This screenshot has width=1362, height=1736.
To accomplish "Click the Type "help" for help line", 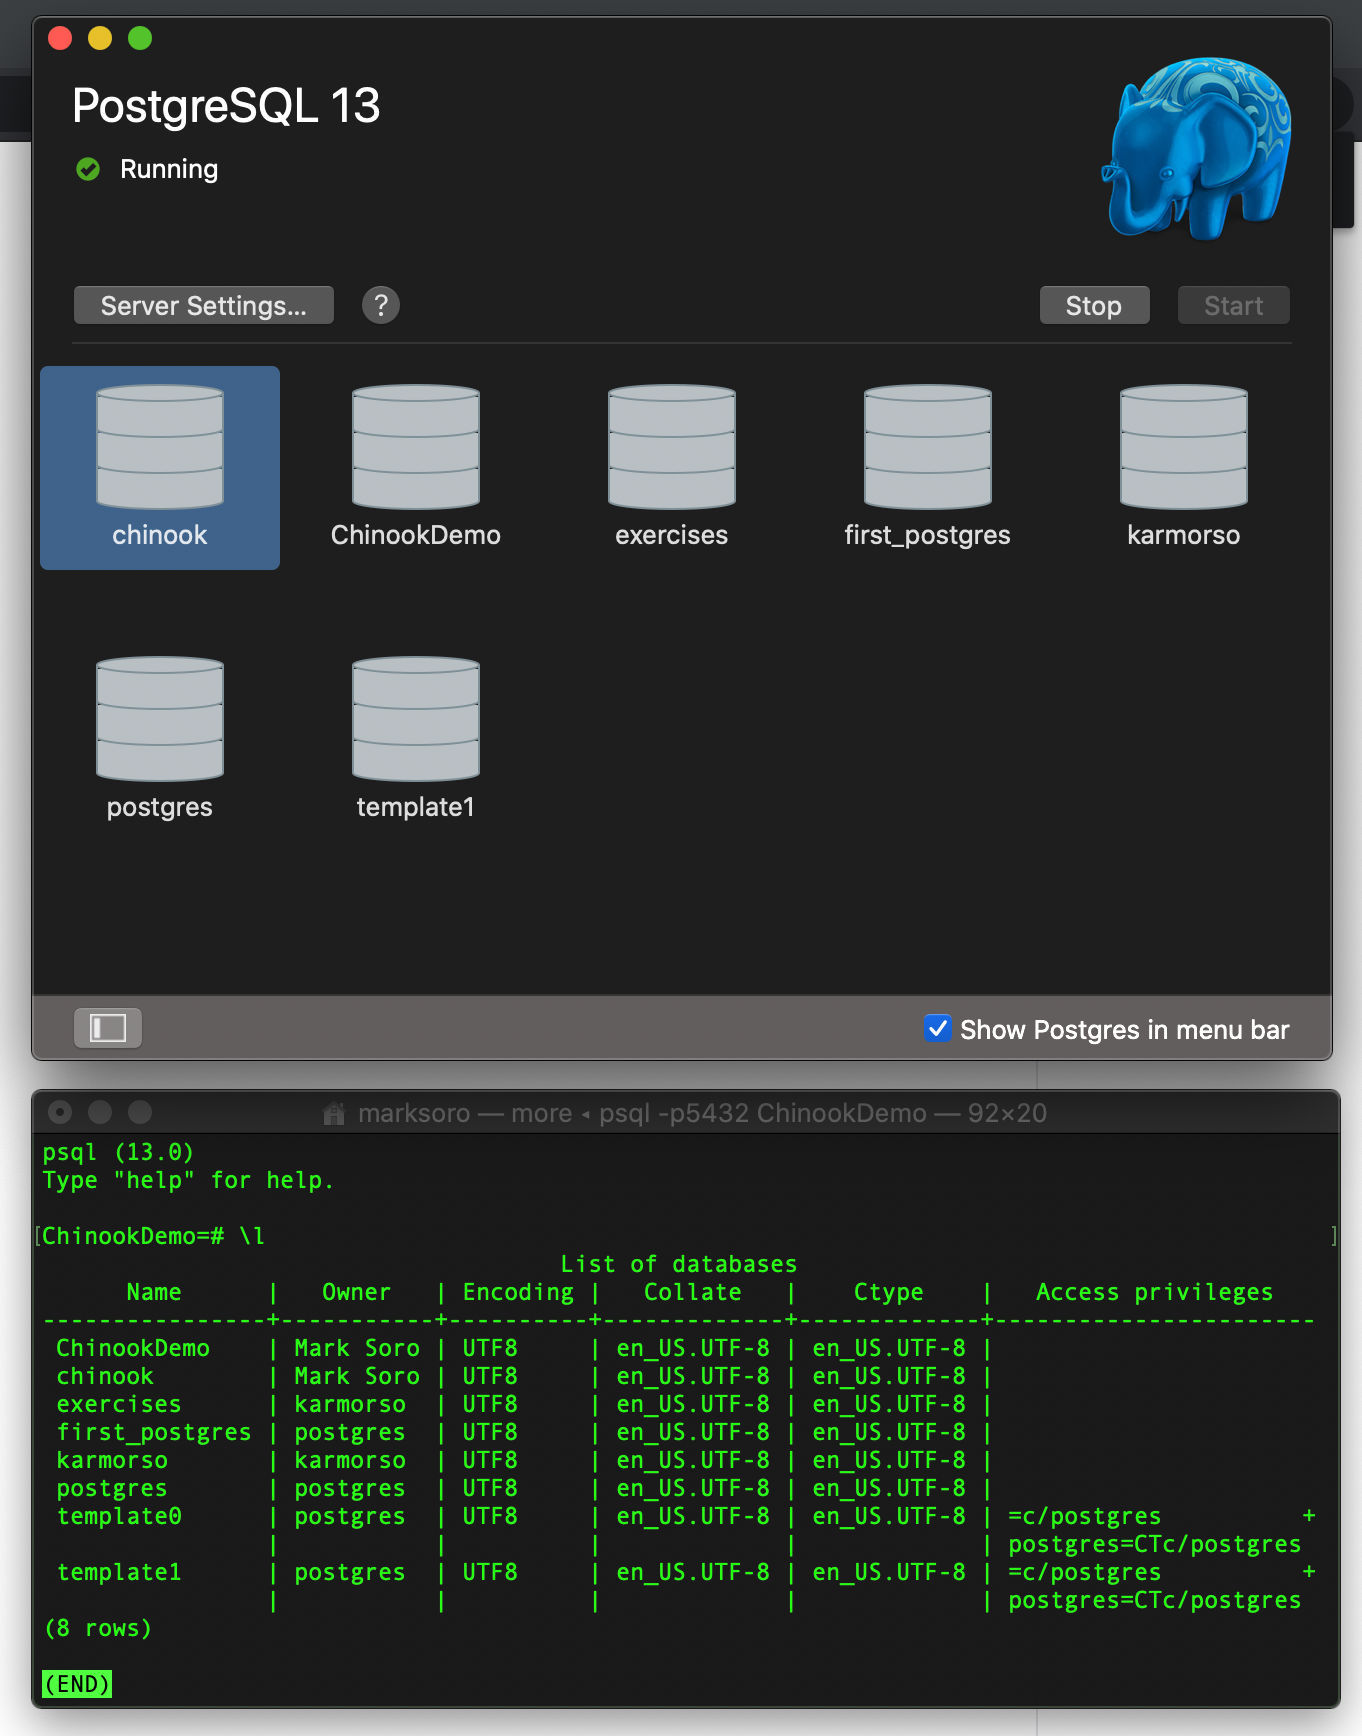I will (x=188, y=1180).
